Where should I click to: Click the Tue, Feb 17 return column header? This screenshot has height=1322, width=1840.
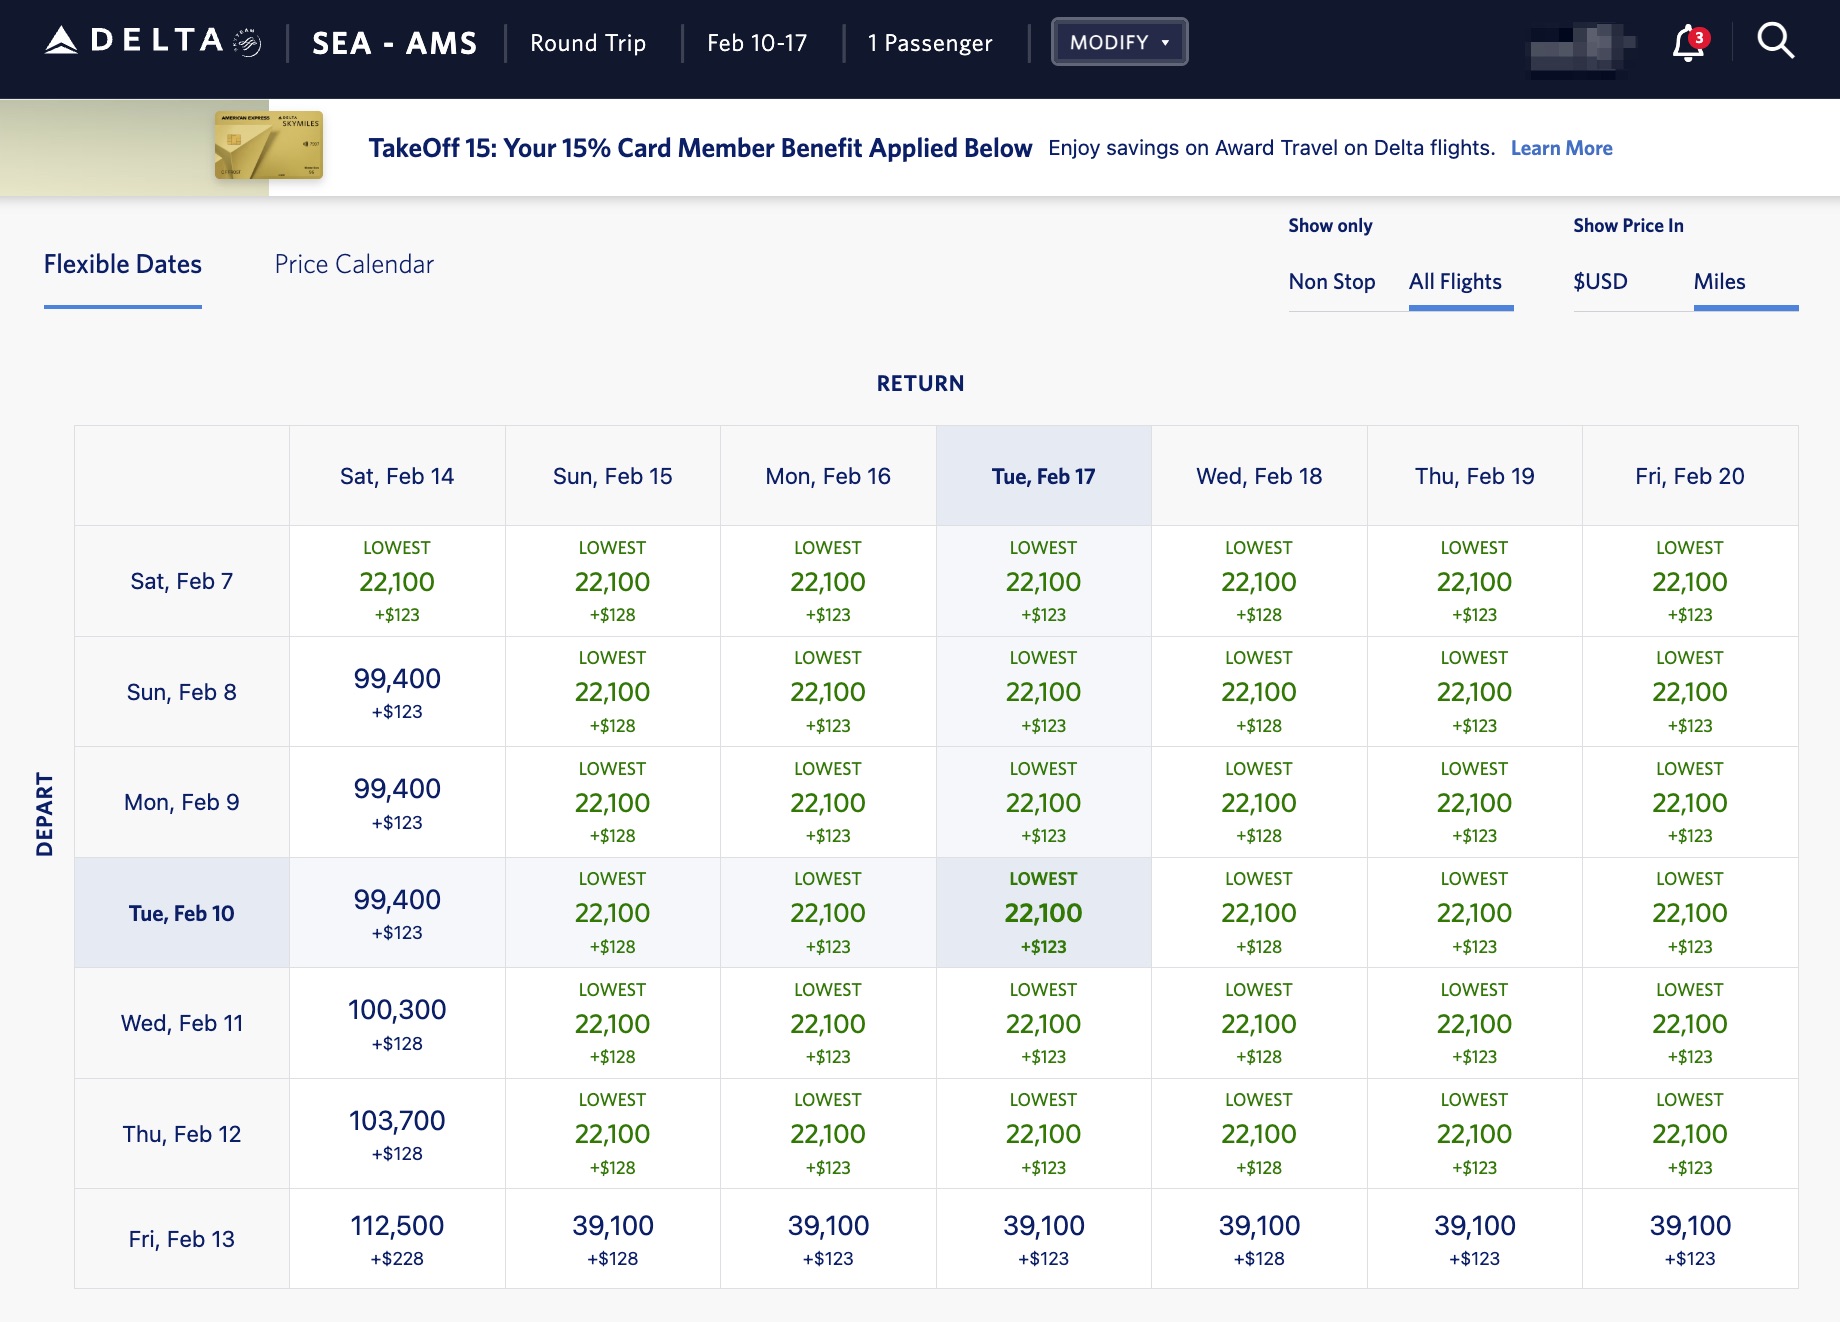1043,476
